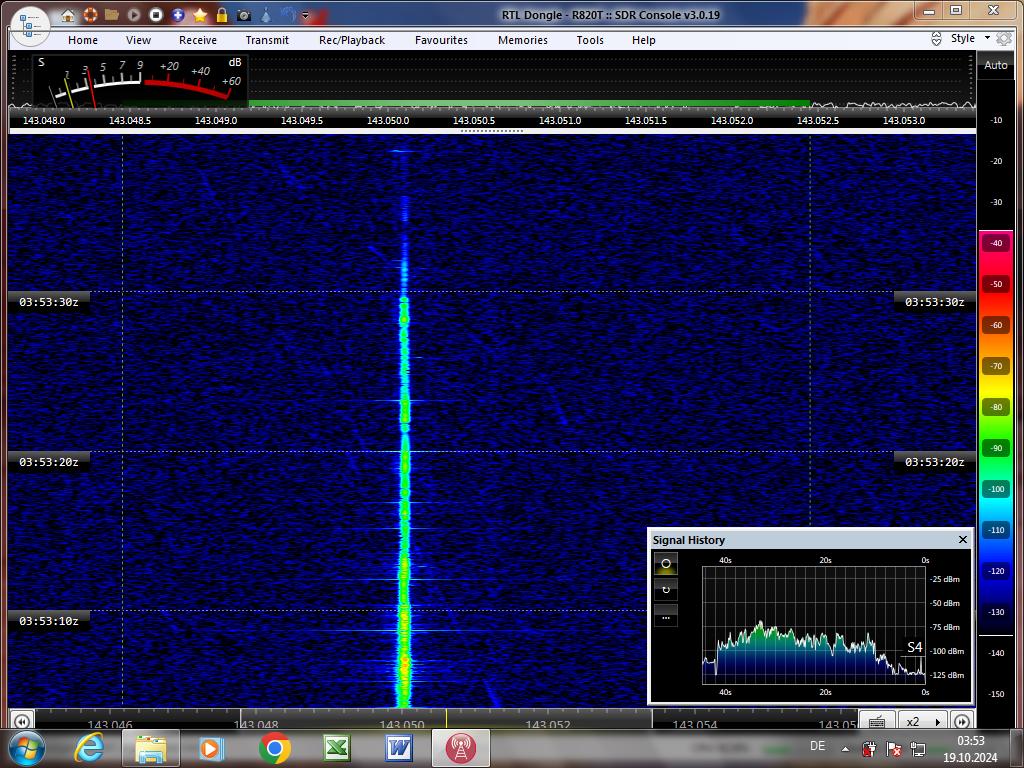Click the folder icon in quick toolbar
1024x768 pixels.
coord(112,14)
